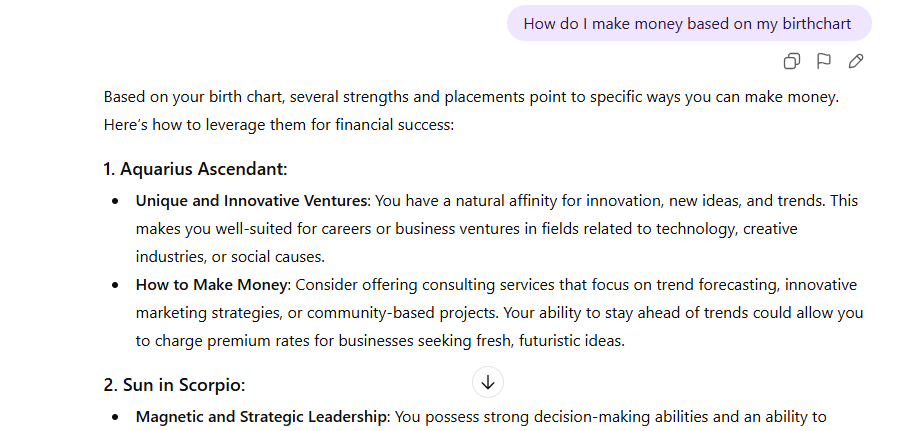Click the bullet before "Unique and Innovative Ventures"
Viewport: 922px width, 431px height.
pyautogui.click(x=116, y=201)
